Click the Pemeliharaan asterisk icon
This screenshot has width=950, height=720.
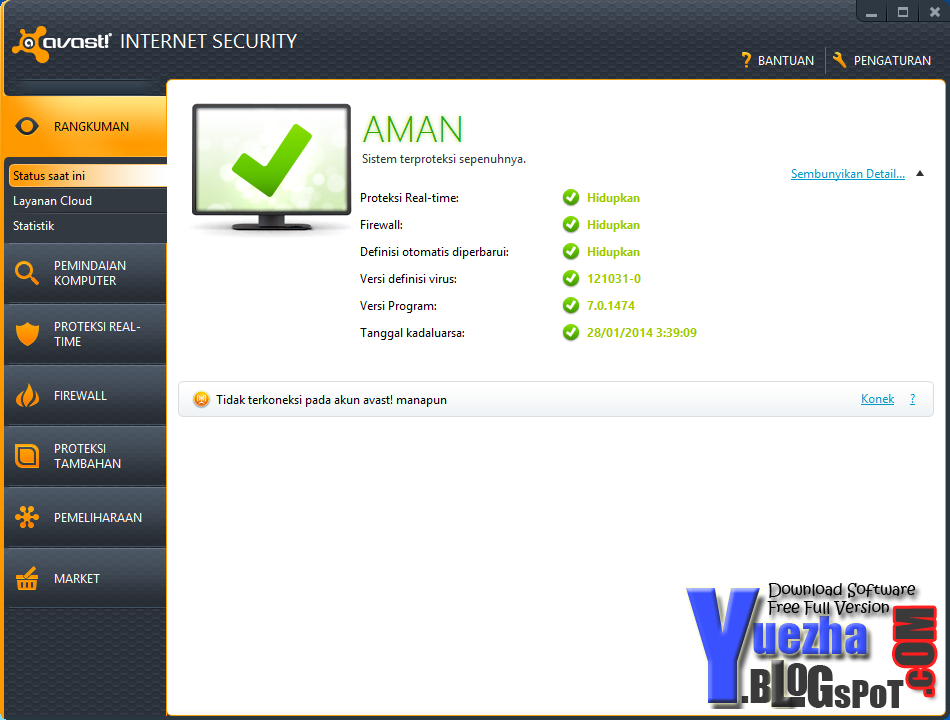[27, 518]
